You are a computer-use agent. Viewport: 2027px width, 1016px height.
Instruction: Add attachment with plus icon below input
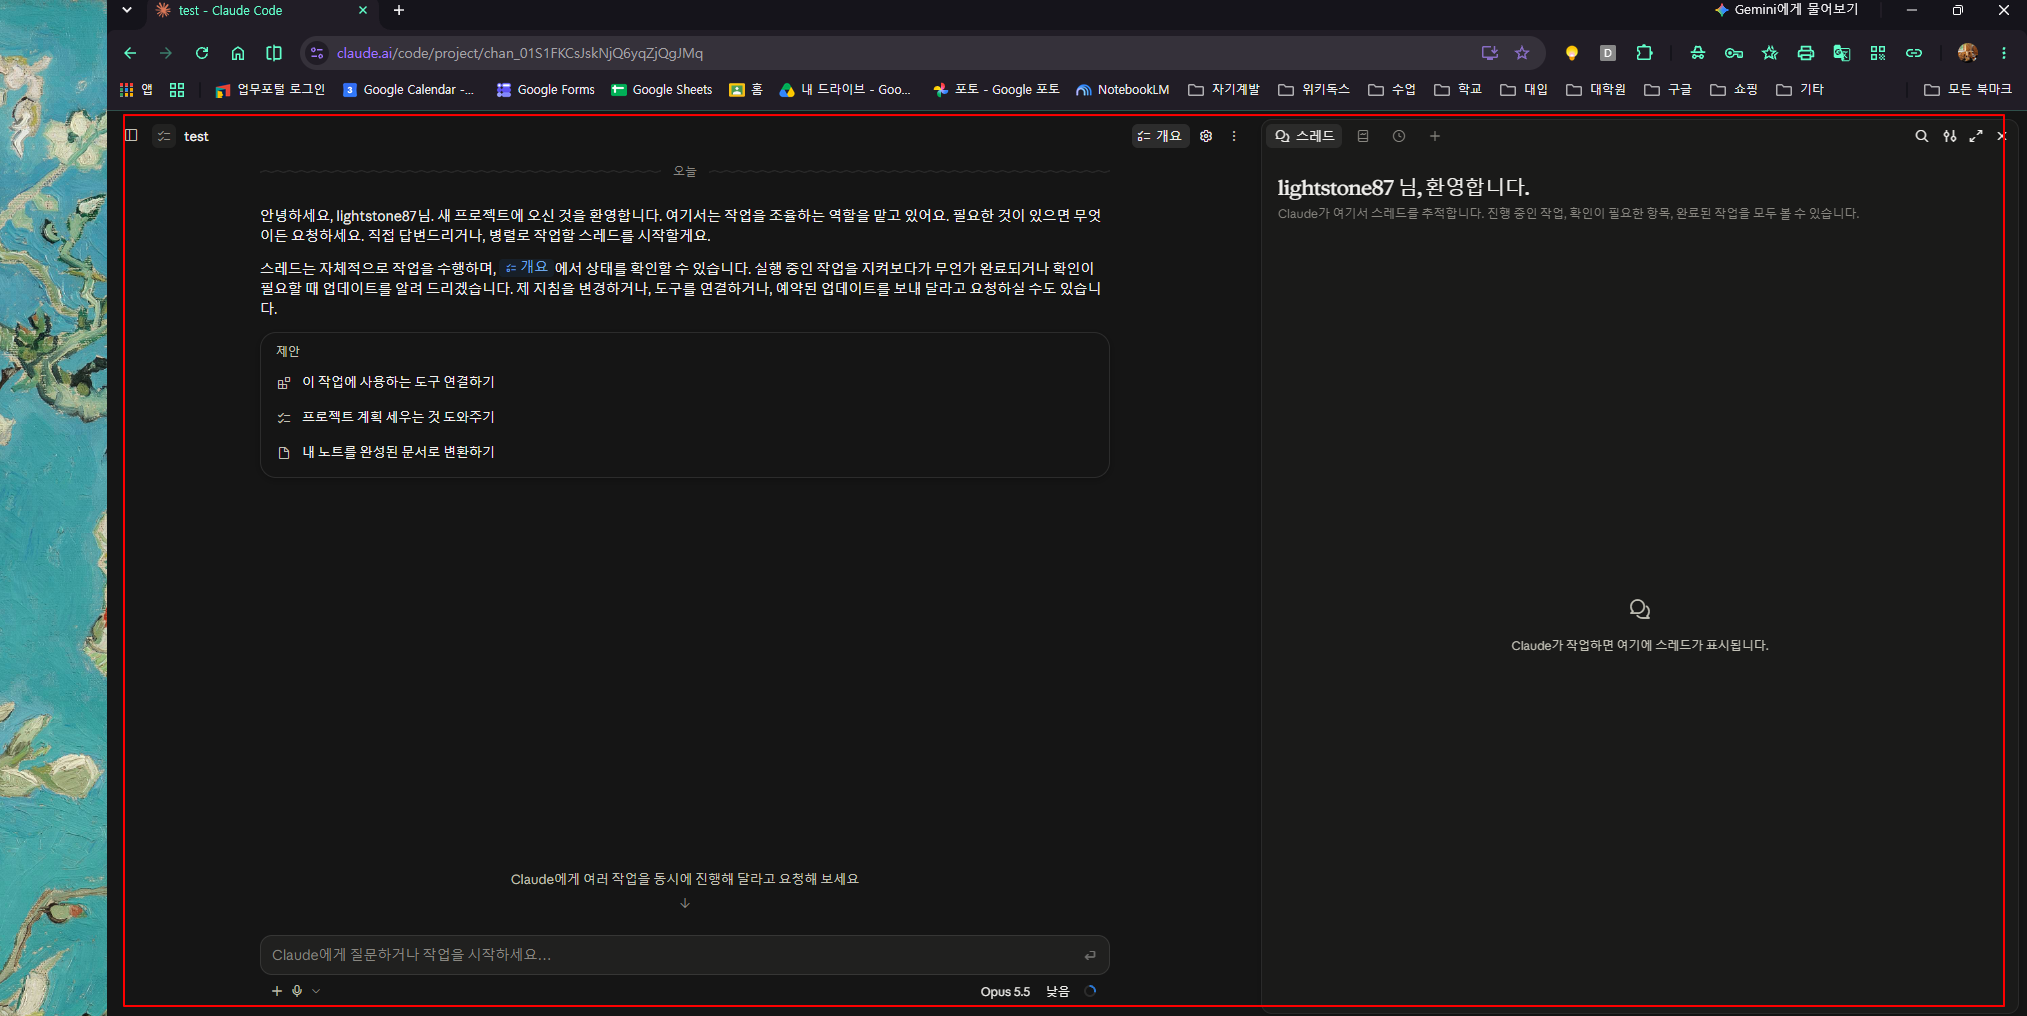pos(277,991)
